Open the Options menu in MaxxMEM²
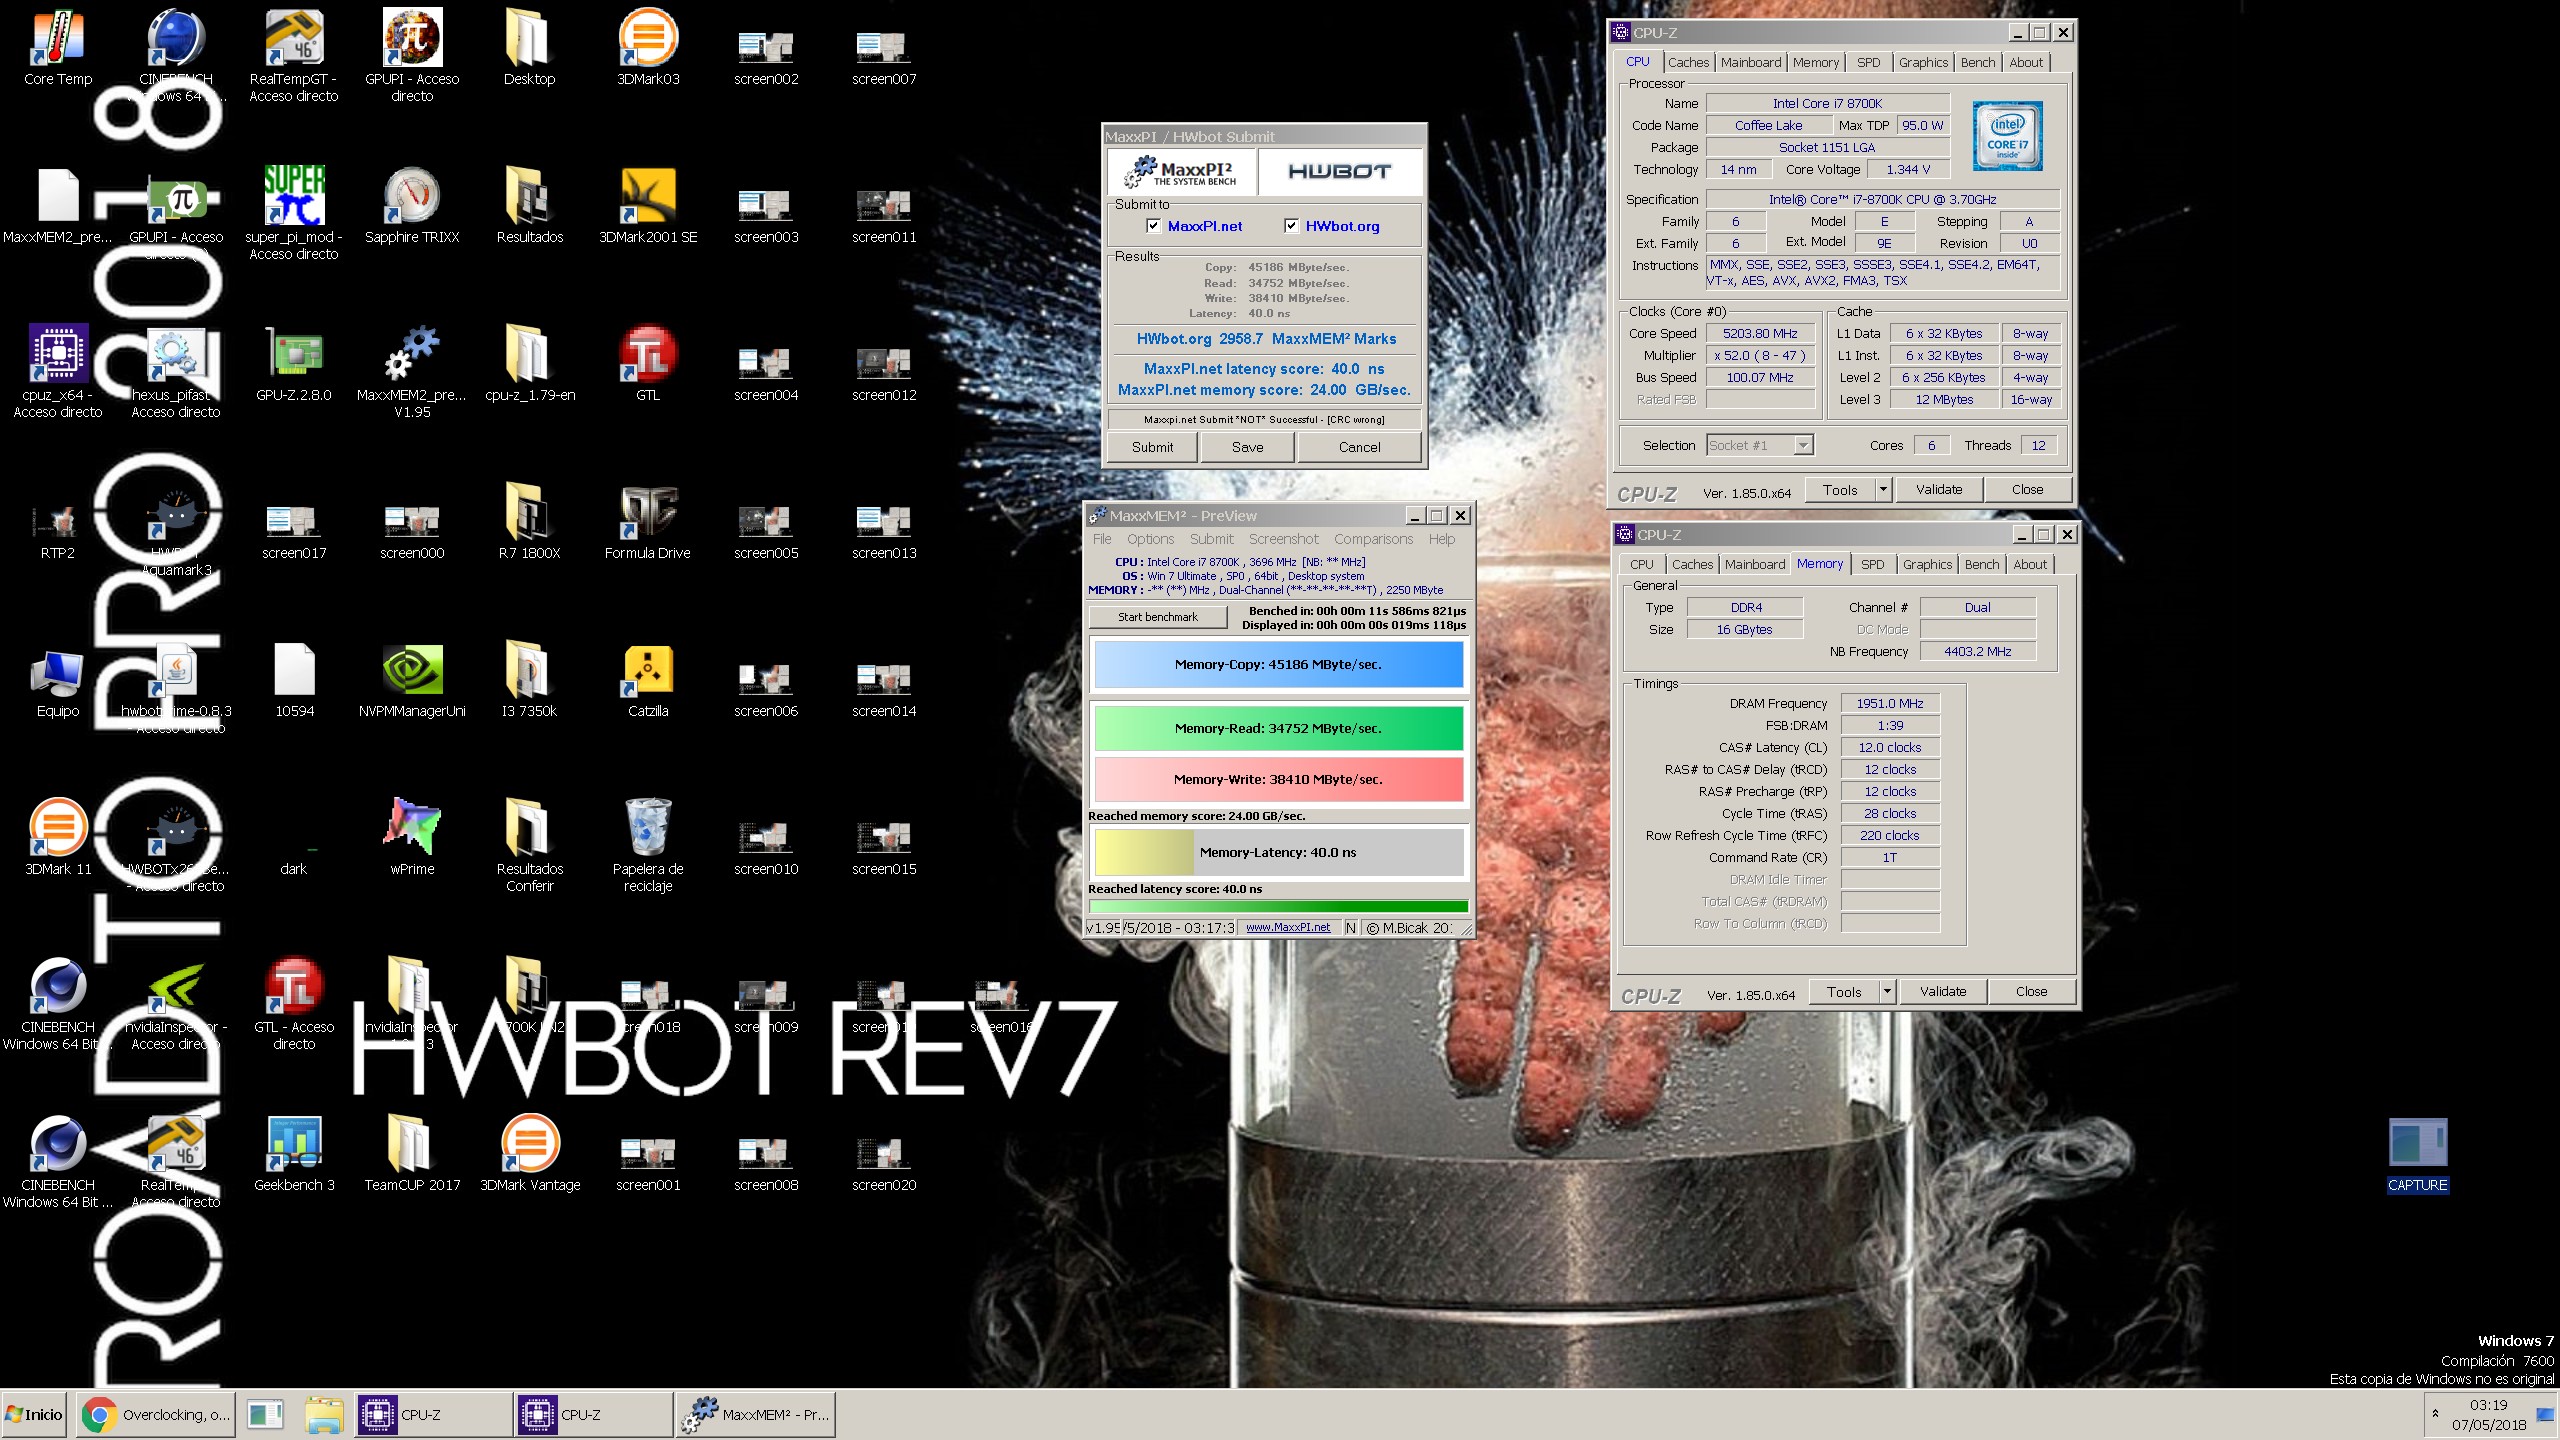The image size is (2560, 1440). (x=1150, y=539)
